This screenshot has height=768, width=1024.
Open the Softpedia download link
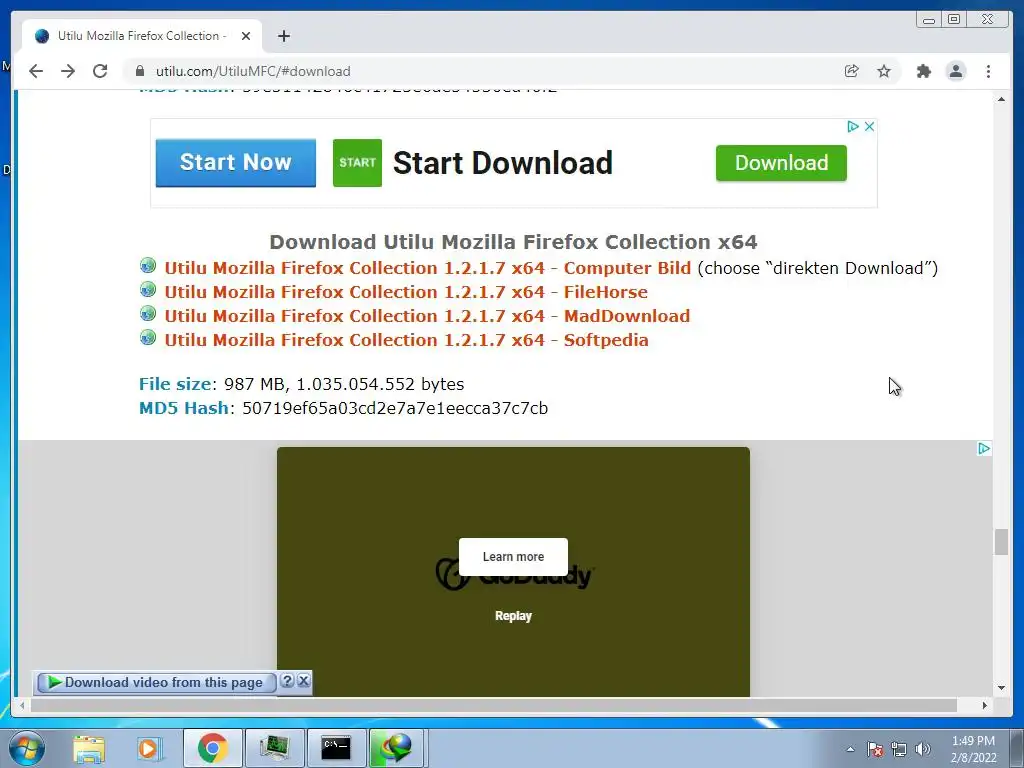click(406, 340)
